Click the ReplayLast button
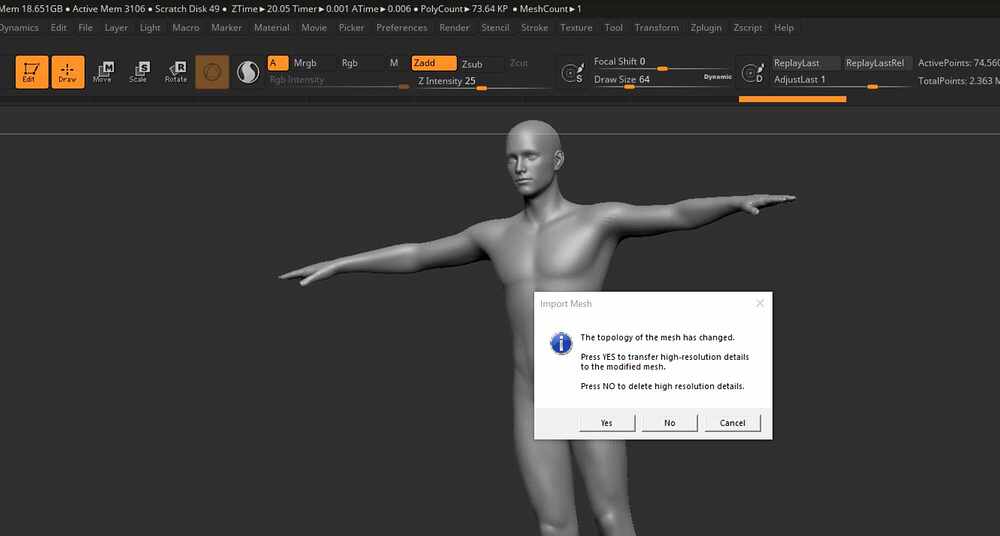This screenshot has height=536, width=1000. pyautogui.click(x=805, y=63)
